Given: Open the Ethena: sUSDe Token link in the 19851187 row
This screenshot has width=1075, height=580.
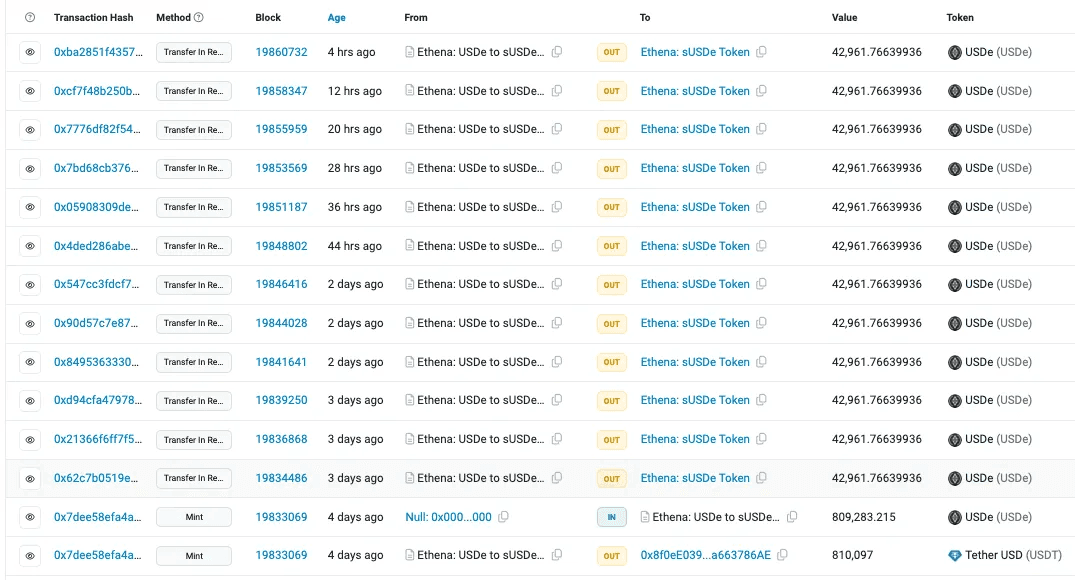Looking at the screenshot, I should coord(694,207).
